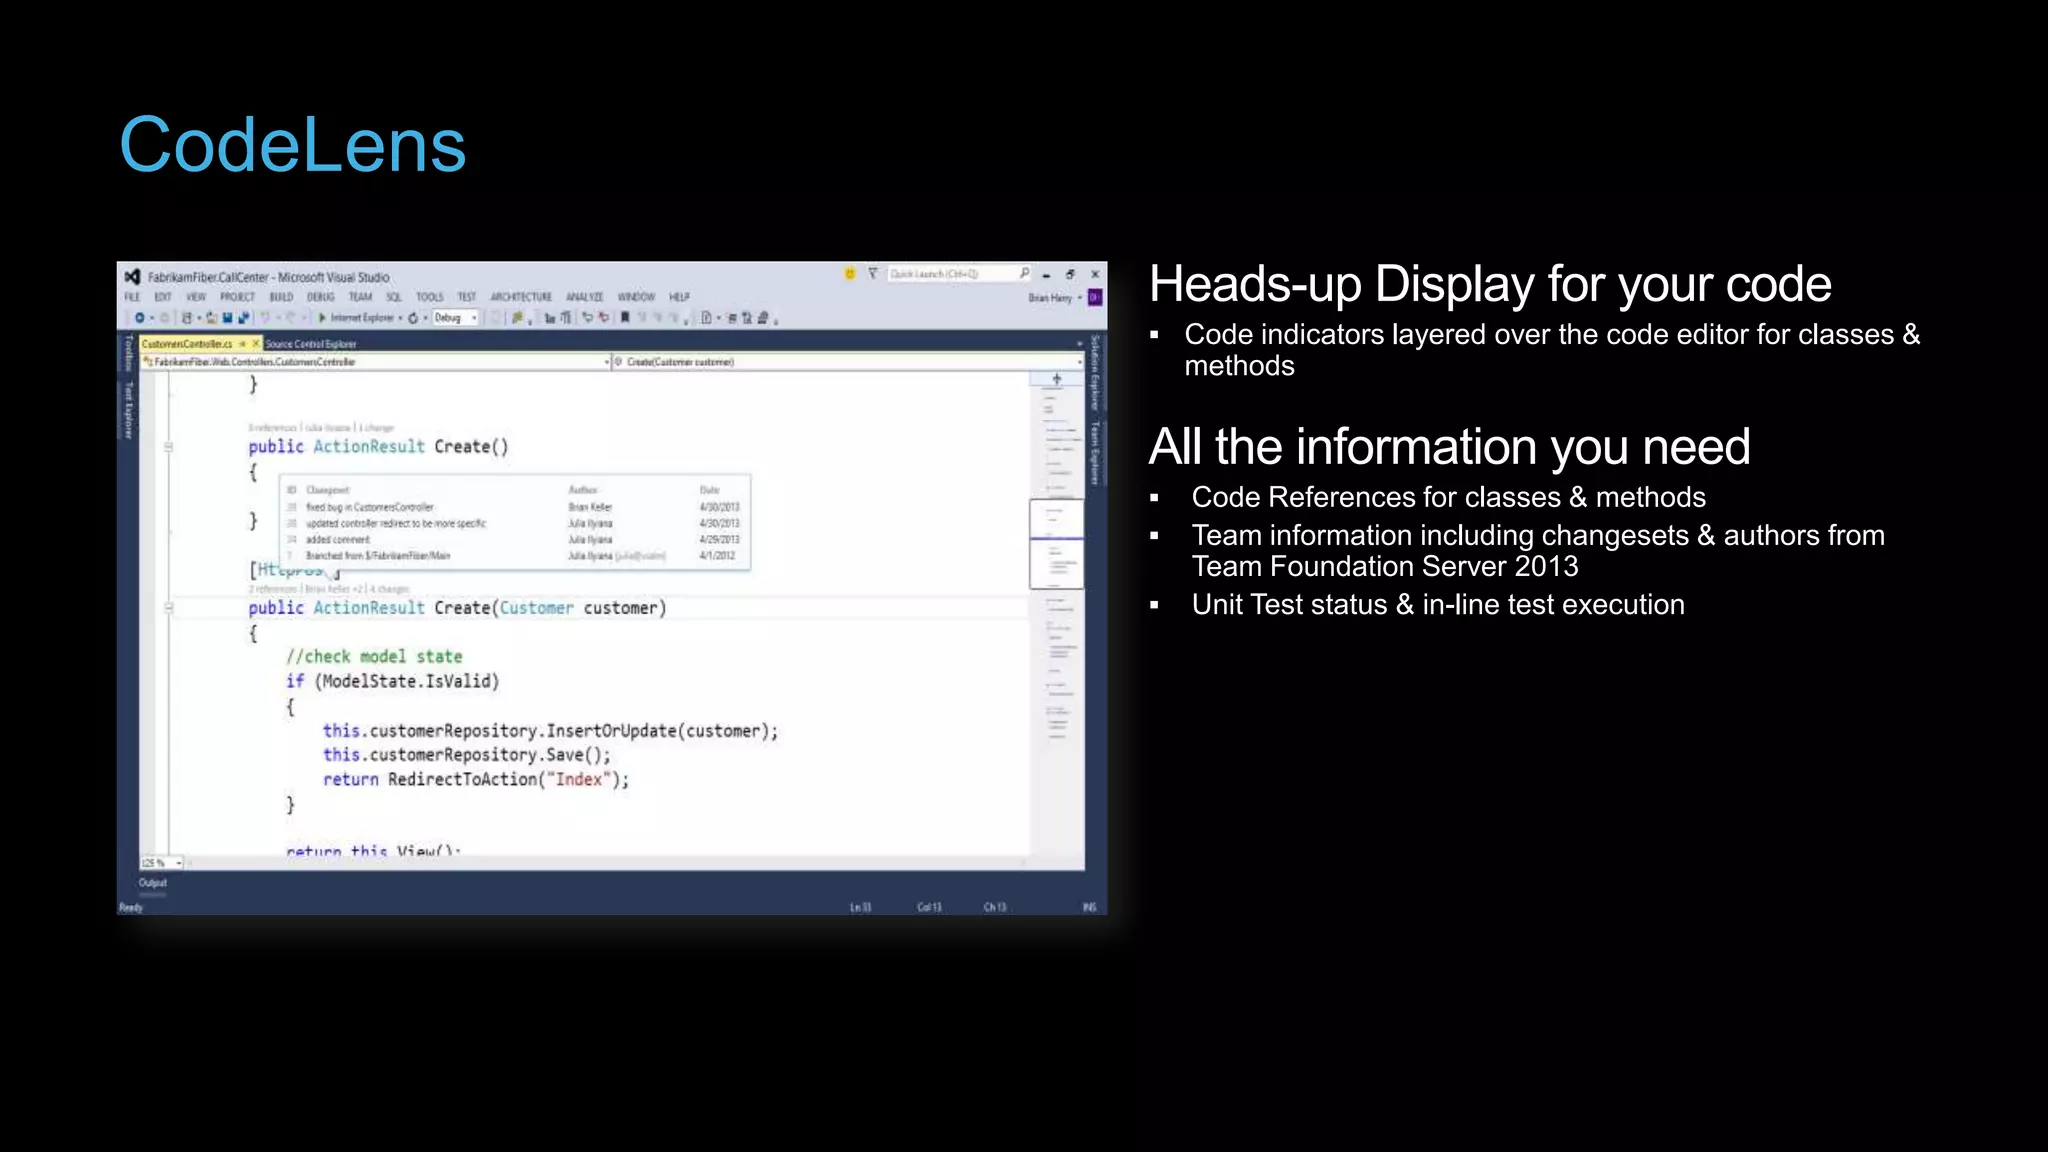Open the SQL menu
2048x1152 pixels.
pos(394,297)
